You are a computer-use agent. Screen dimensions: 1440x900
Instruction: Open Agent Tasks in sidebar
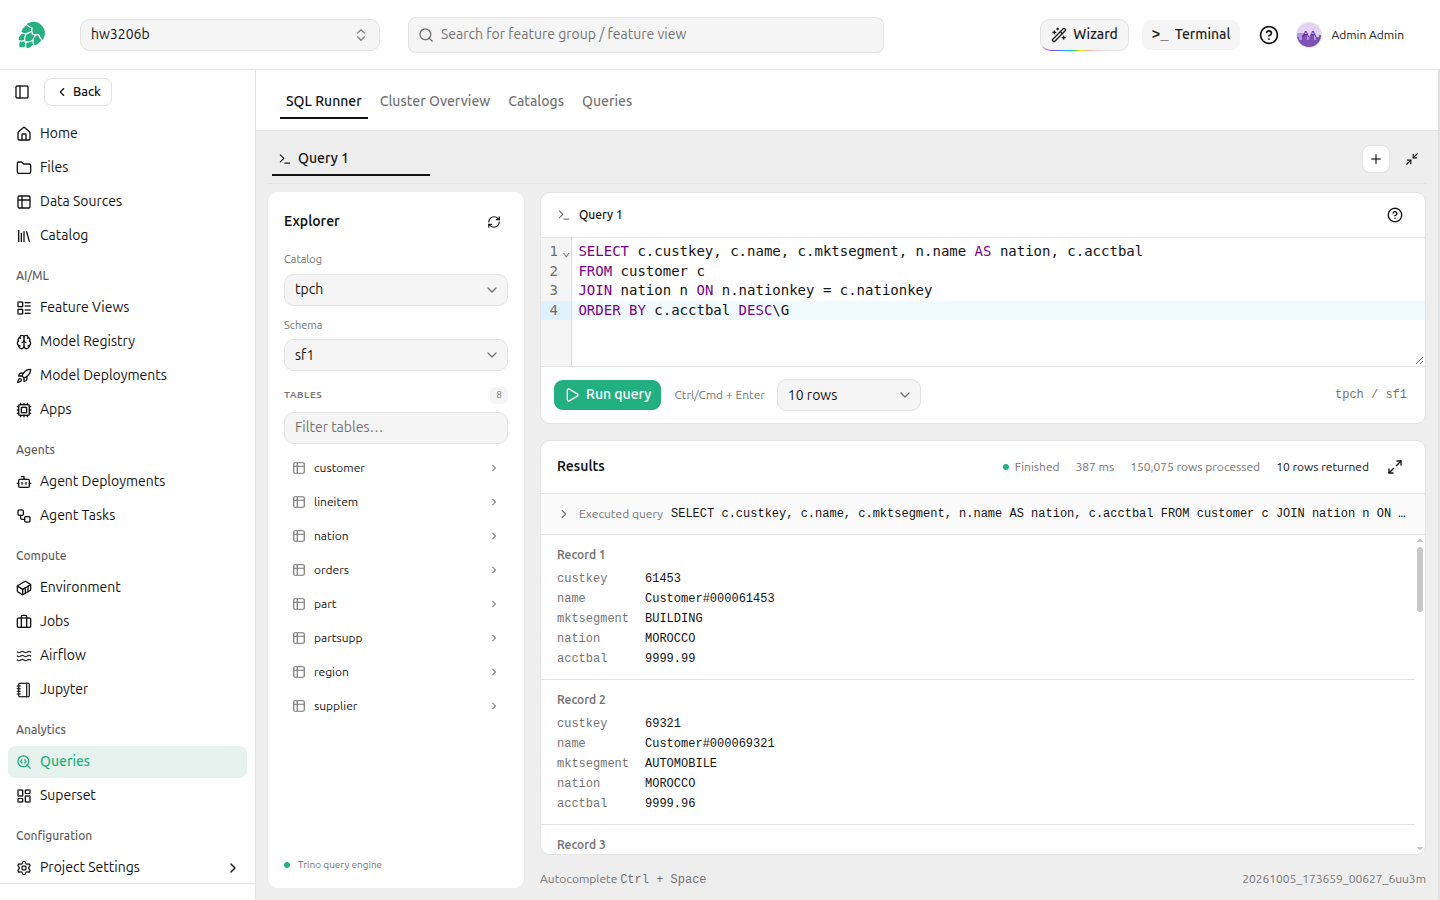point(127,515)
